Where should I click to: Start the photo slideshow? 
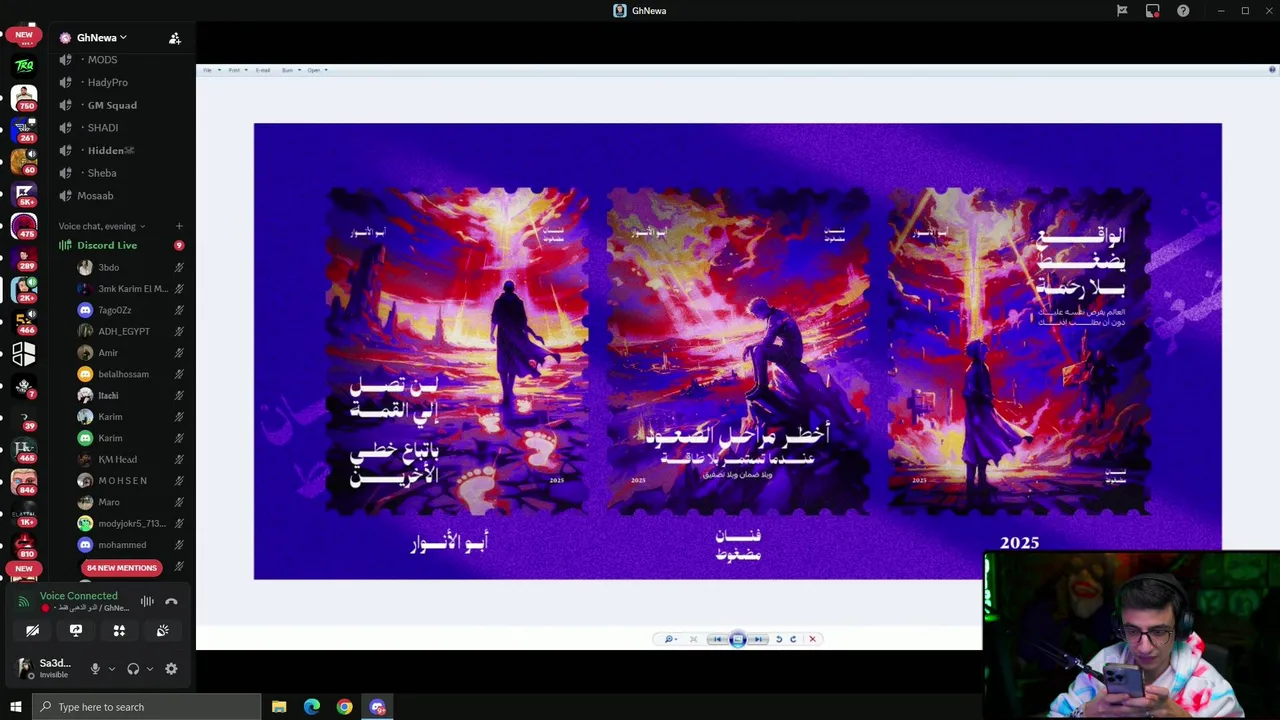pos(738,639)
